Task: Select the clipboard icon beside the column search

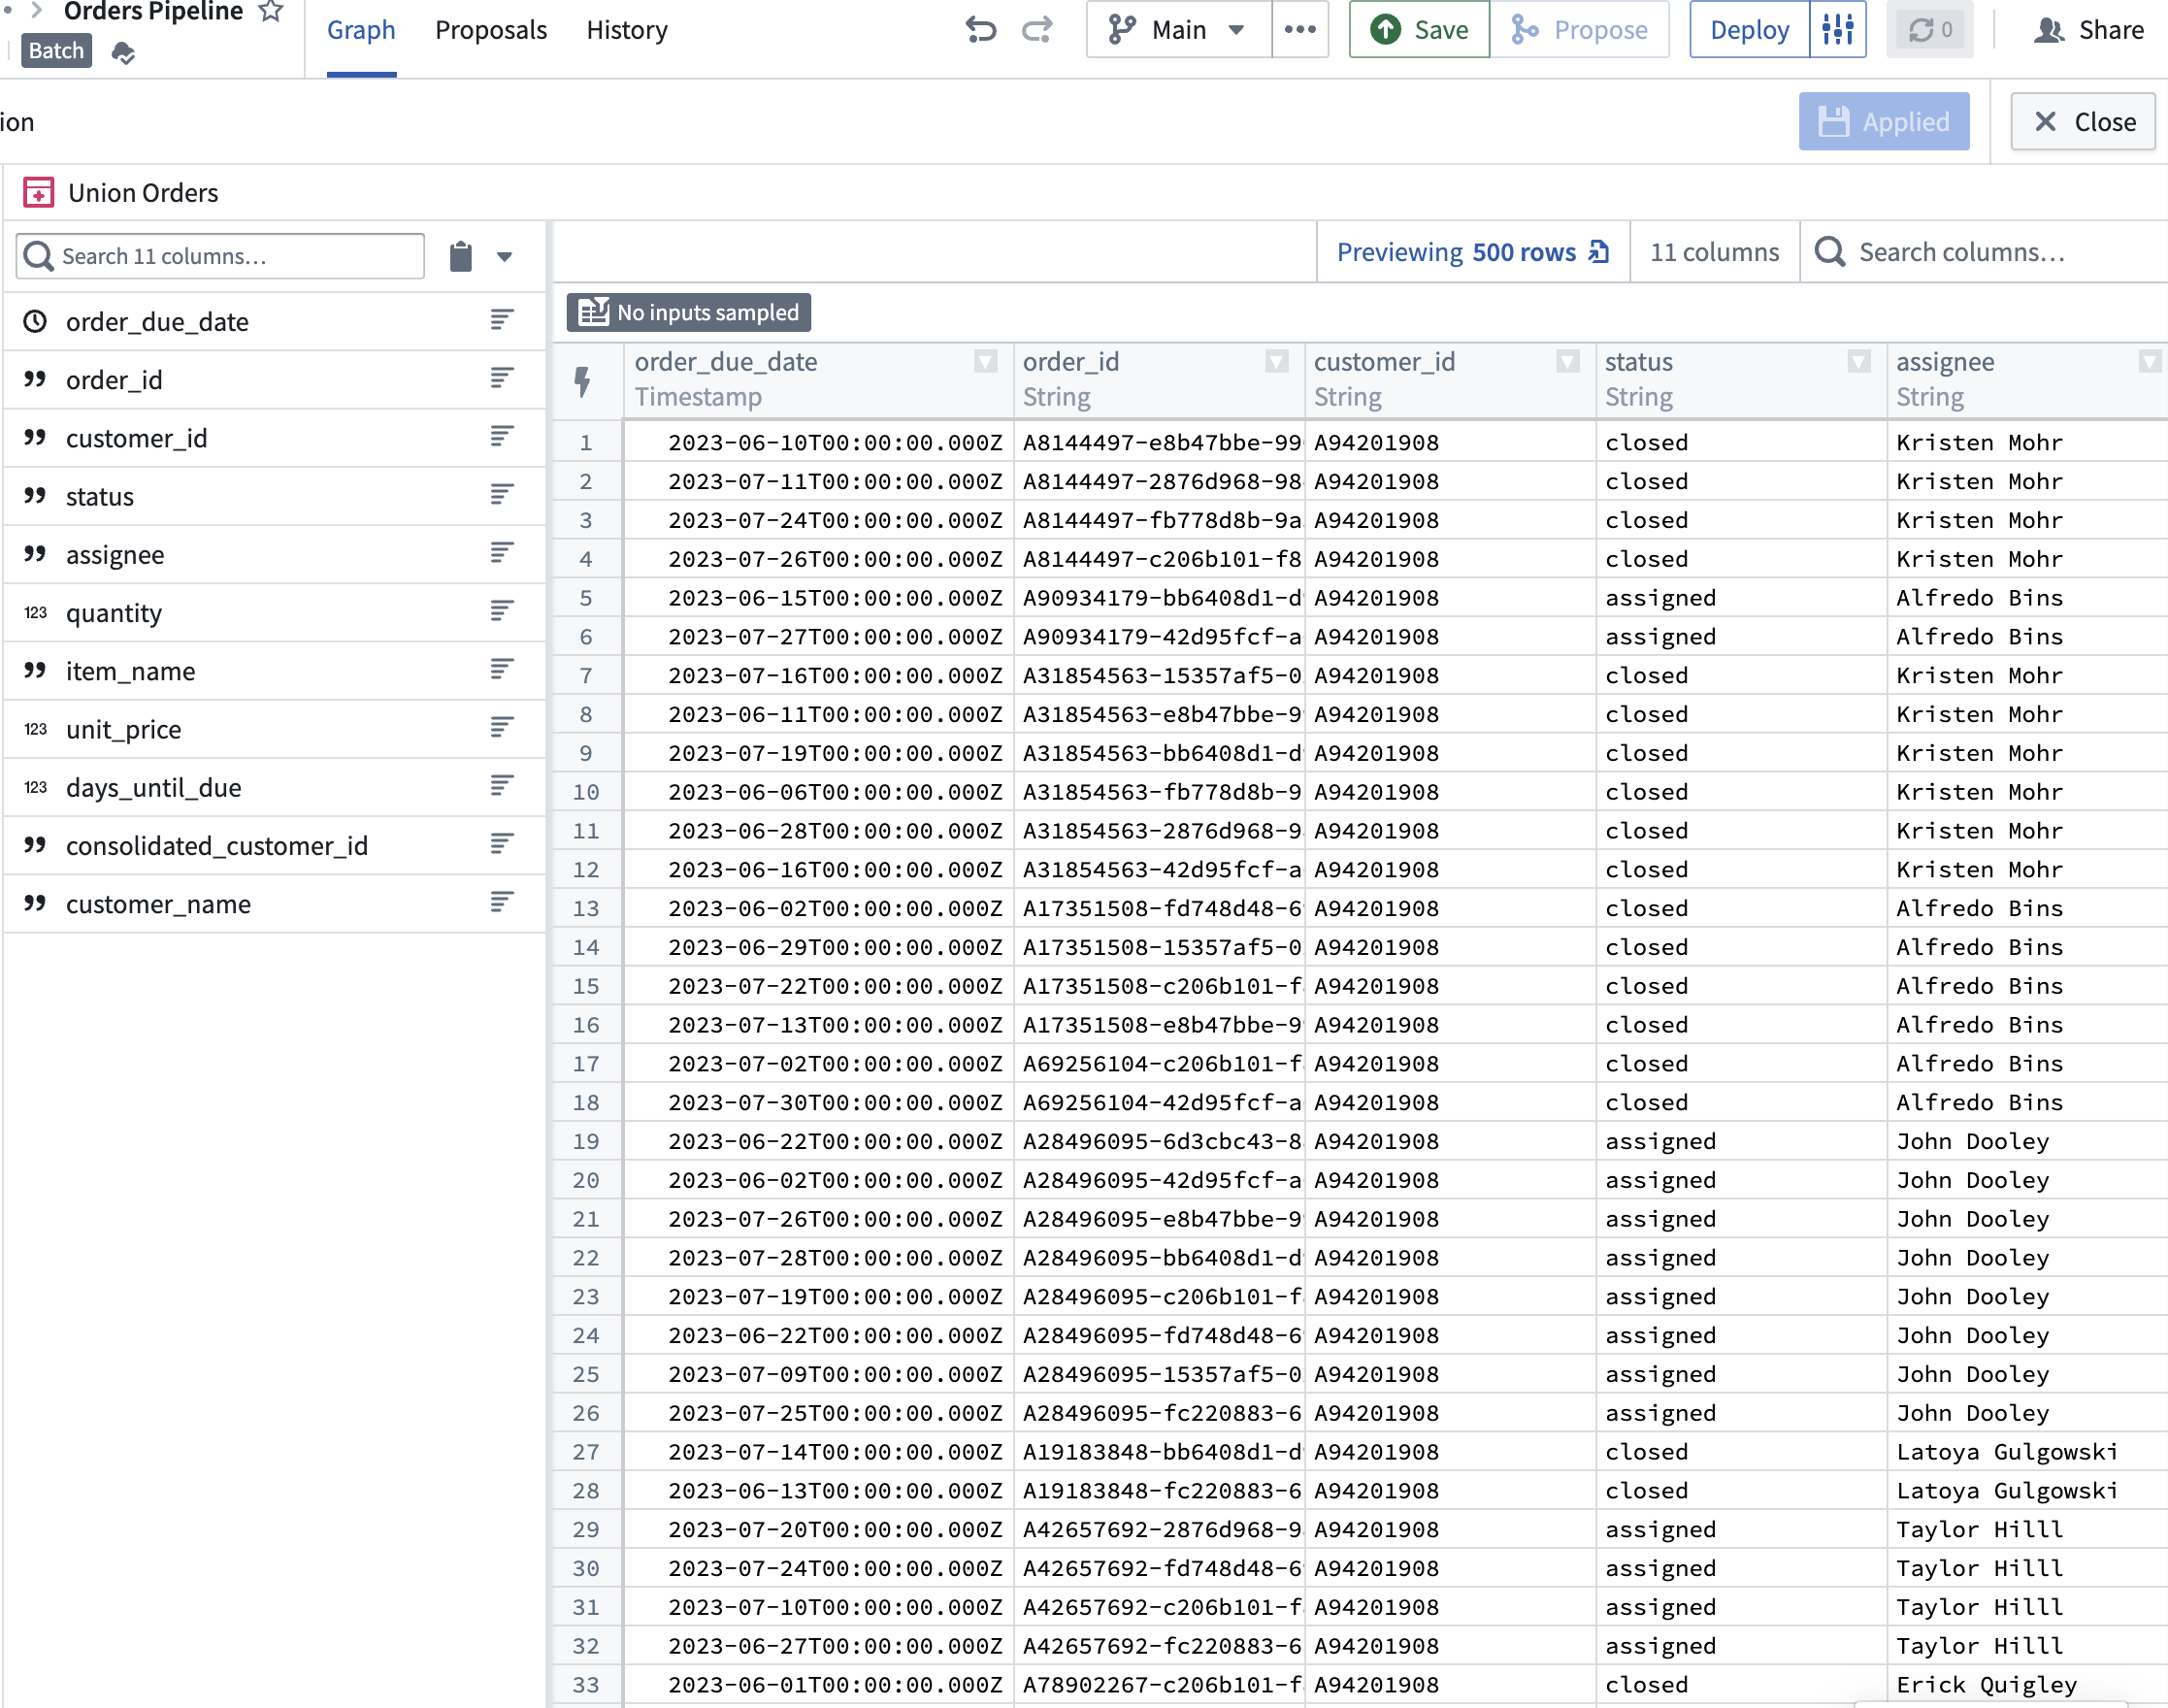Action: tap(460, 256)
